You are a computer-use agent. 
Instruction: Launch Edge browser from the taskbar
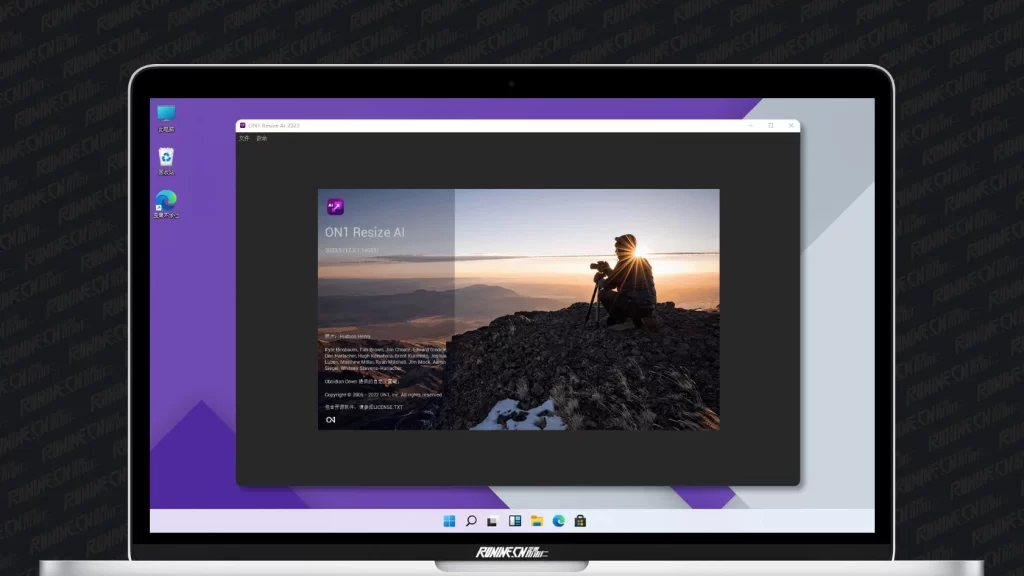[x=559, y=521]
